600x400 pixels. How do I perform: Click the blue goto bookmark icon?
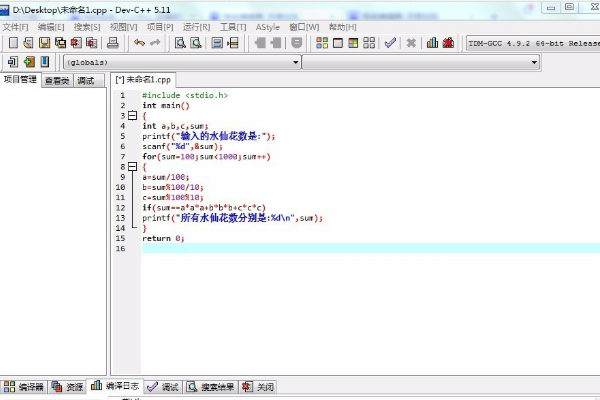point(45,62)
